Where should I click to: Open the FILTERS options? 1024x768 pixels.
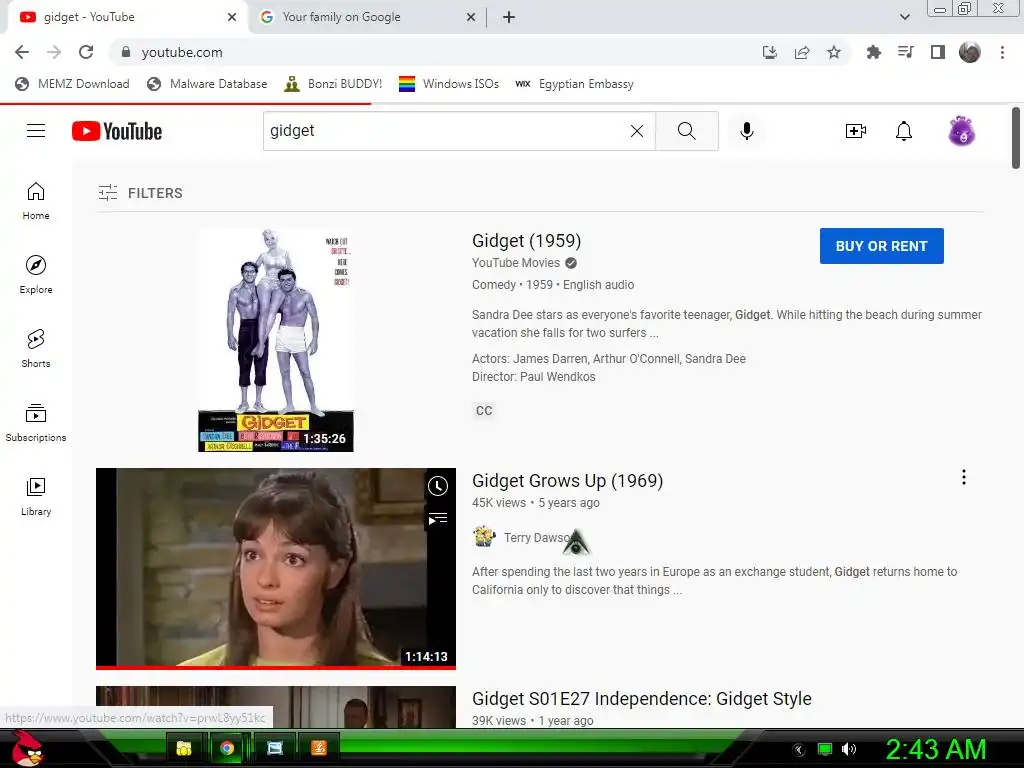[140, 193]
